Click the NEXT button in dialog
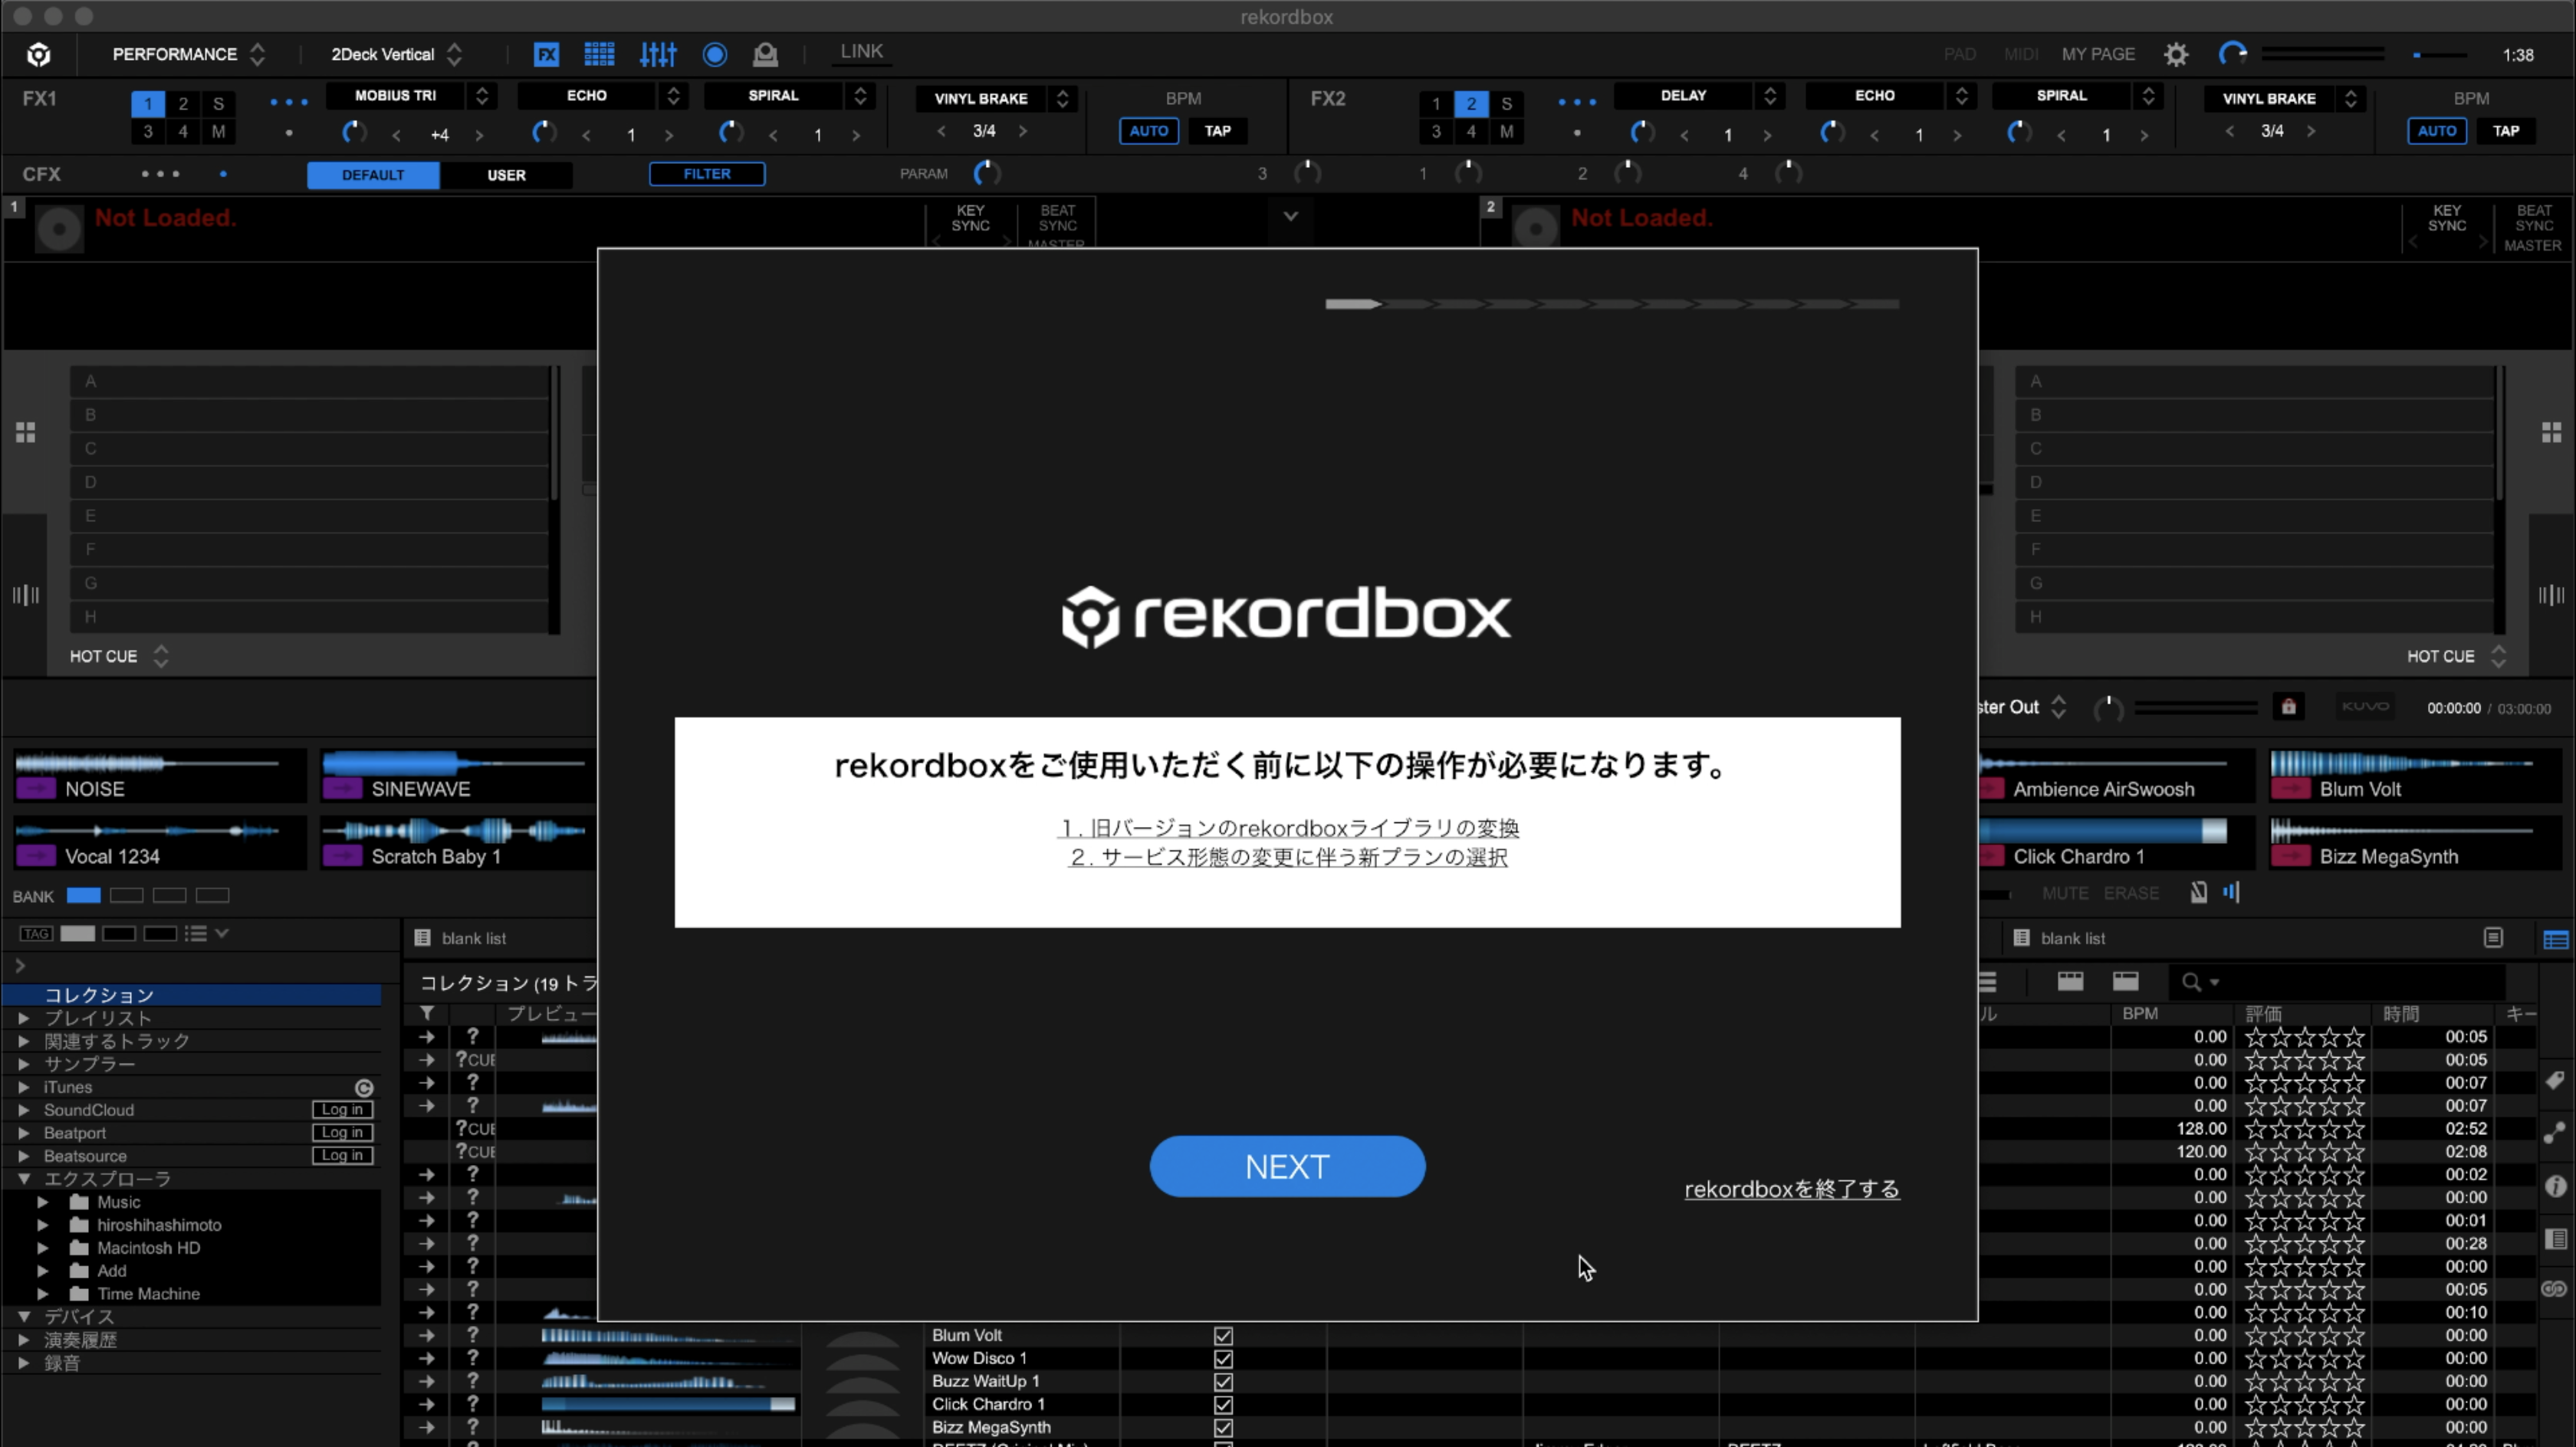 pyautogui.click(x=1287, y=1166)
